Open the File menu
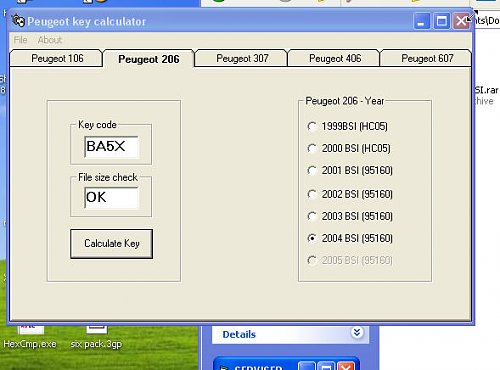 [20, 40]
